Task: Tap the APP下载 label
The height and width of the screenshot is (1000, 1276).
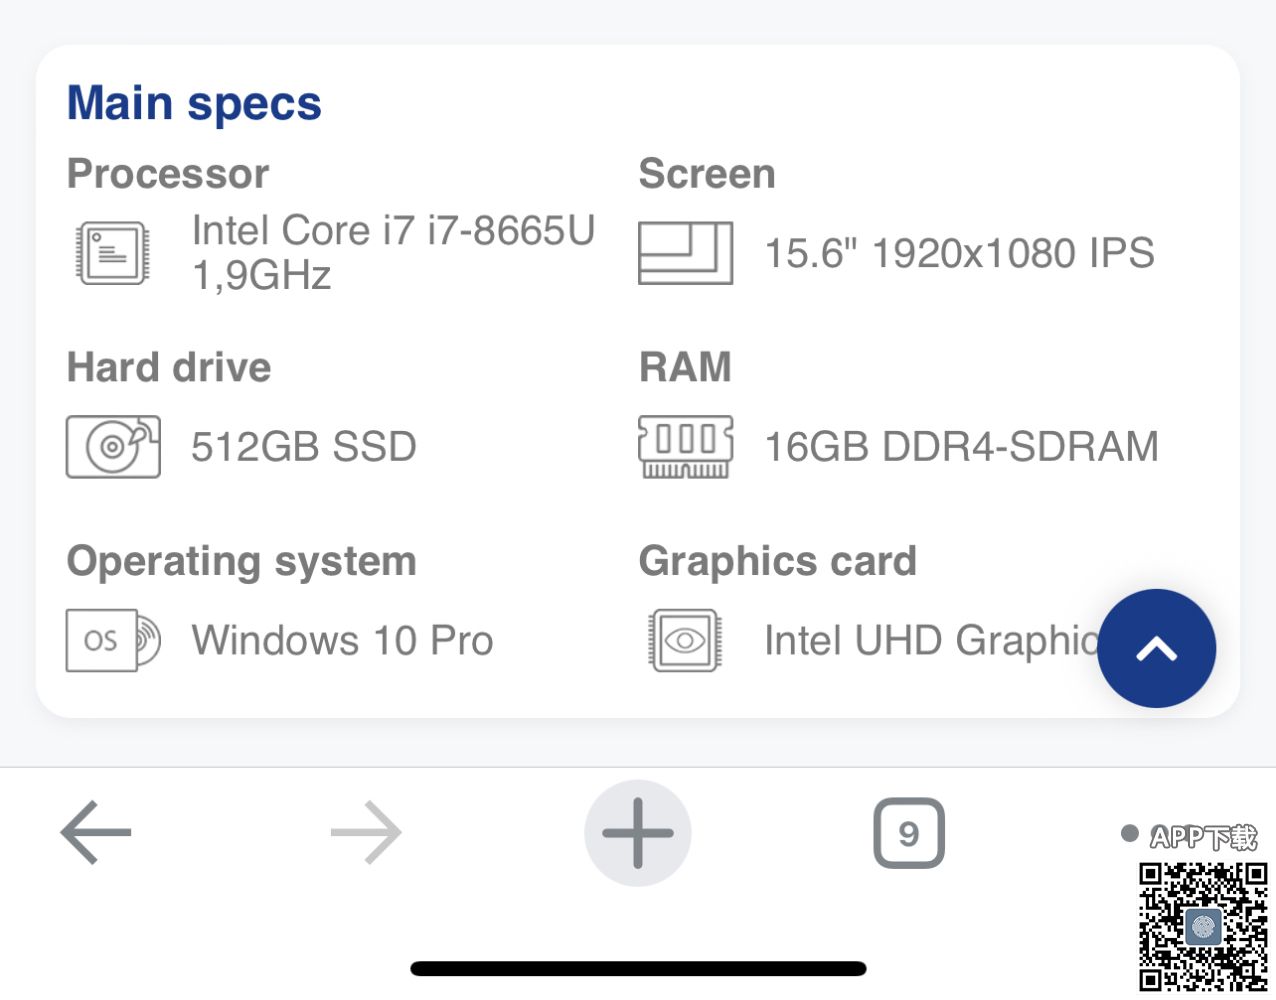Action: point(1202,837)
